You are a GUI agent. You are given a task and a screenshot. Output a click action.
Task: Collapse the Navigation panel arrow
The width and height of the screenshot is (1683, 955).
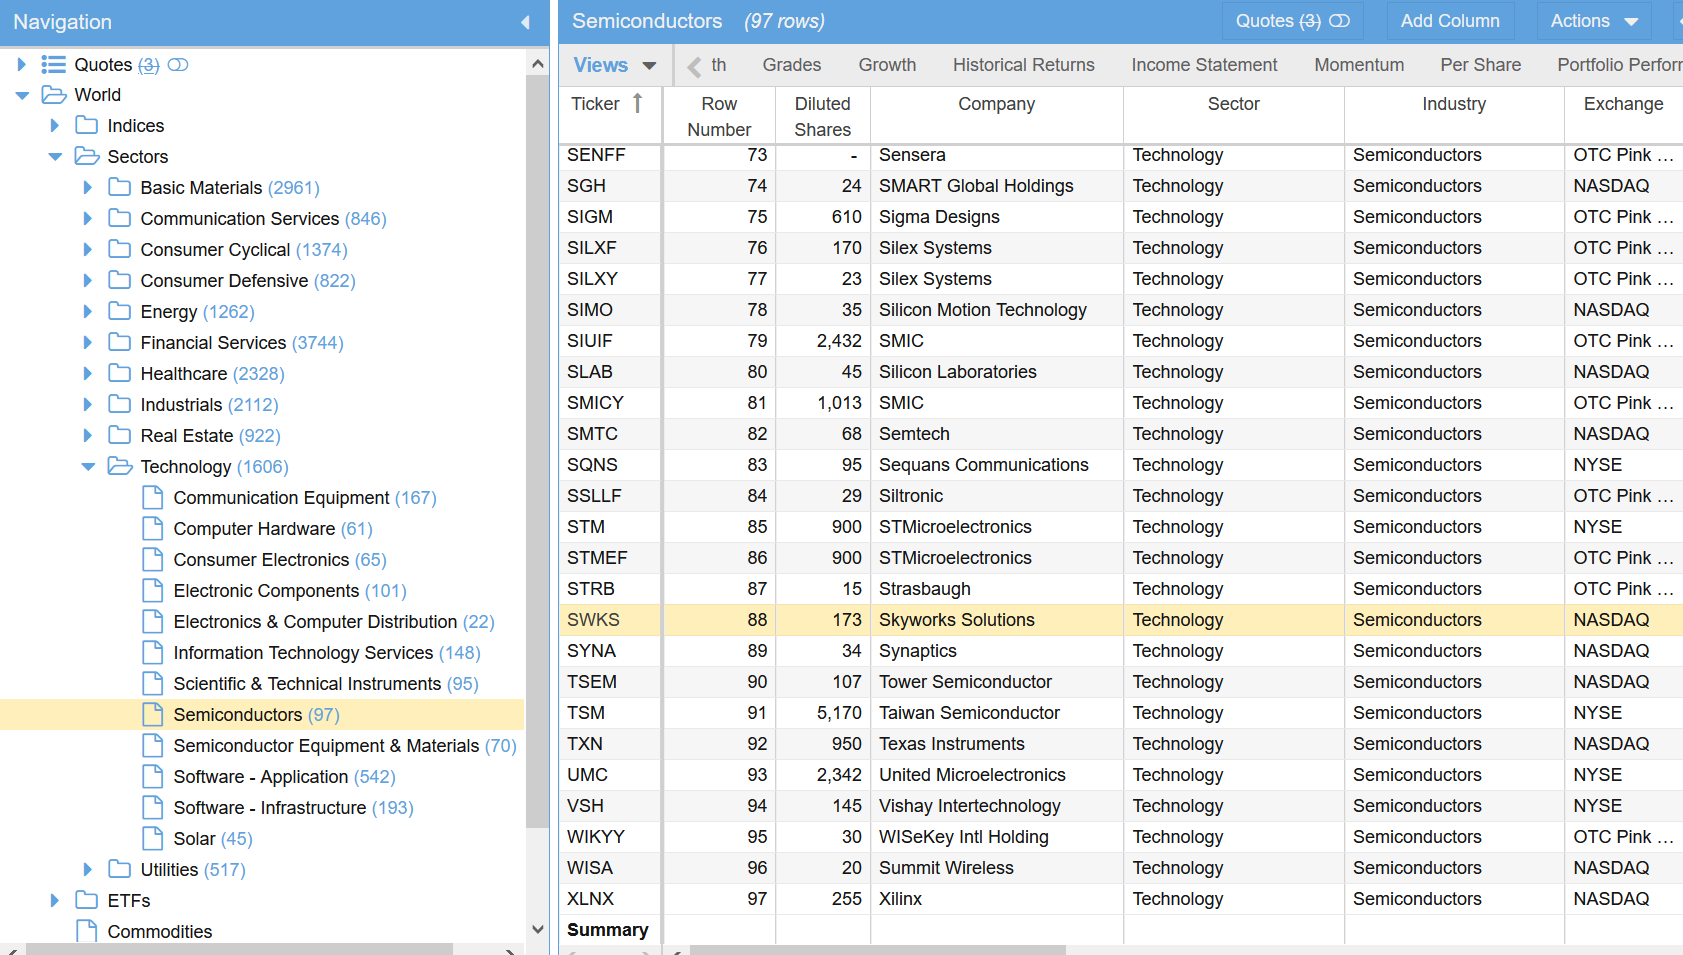click(525, 22)
